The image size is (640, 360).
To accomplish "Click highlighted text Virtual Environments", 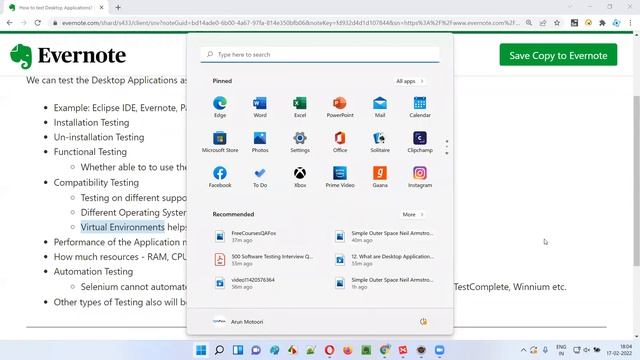I will click(x=122, y=227).
